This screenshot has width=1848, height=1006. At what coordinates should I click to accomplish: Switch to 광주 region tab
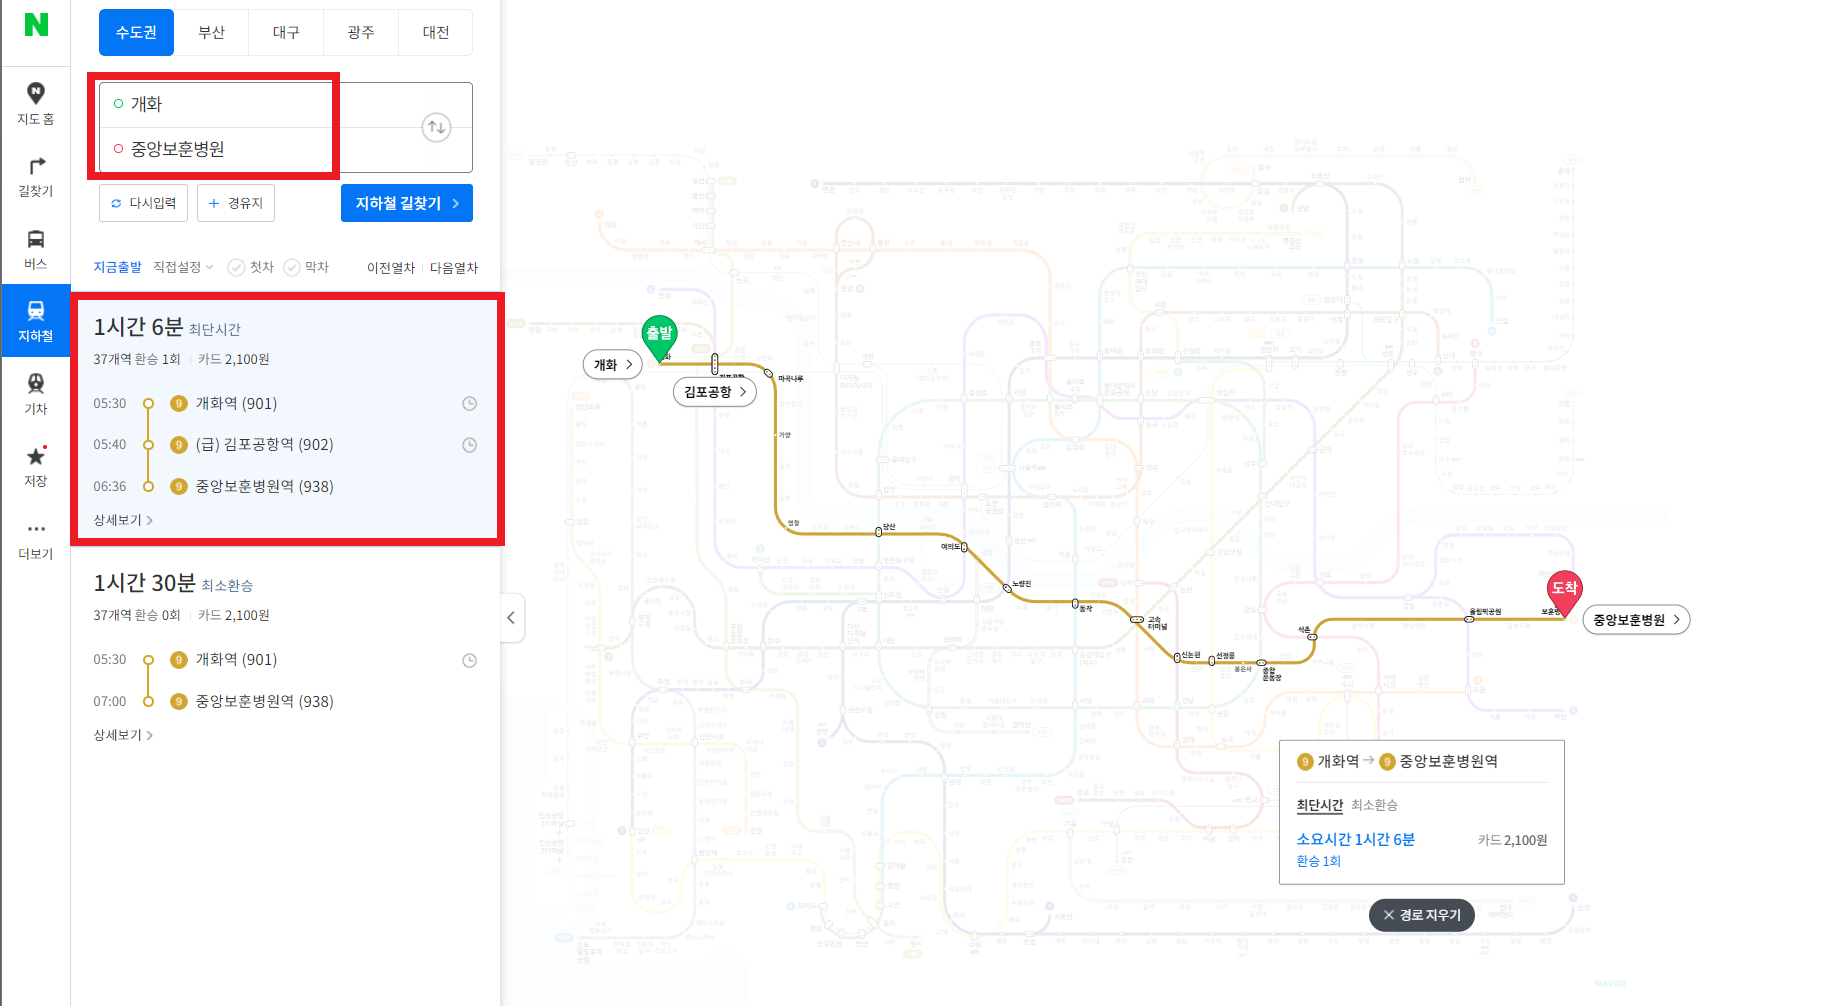coord(361,32)
